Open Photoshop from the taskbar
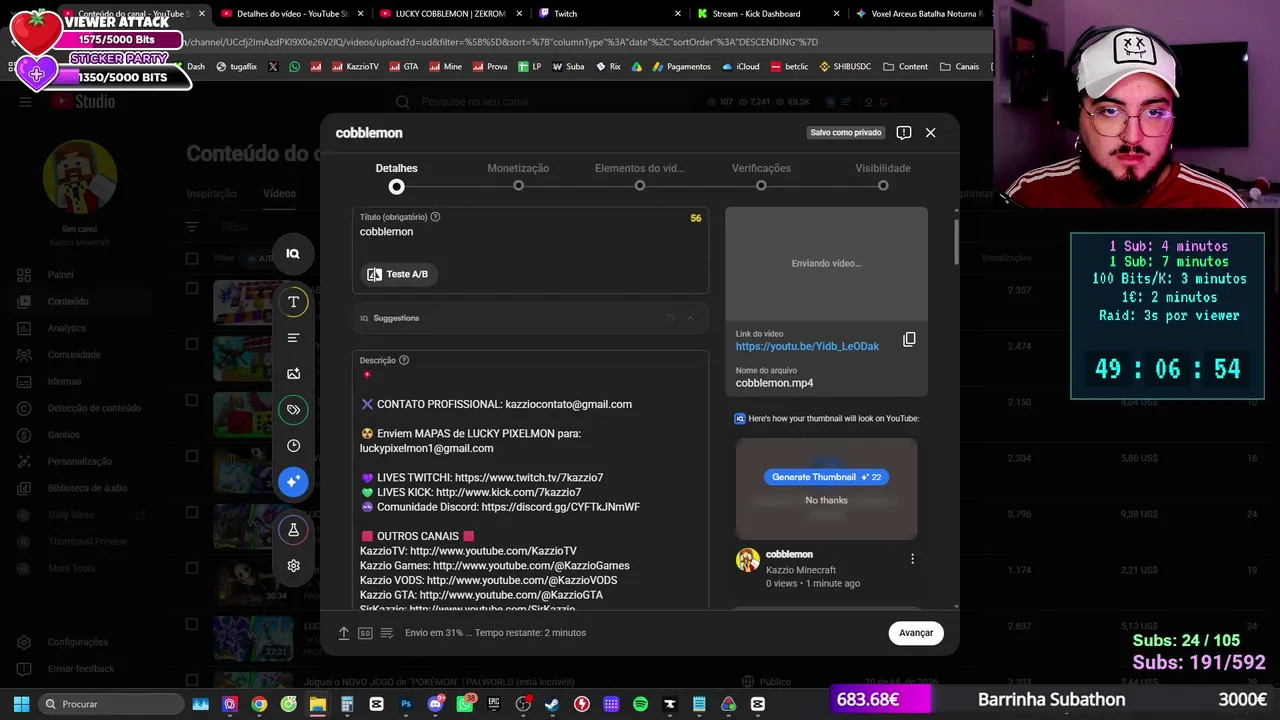The image size is (1280, 720). click(406, 704)
